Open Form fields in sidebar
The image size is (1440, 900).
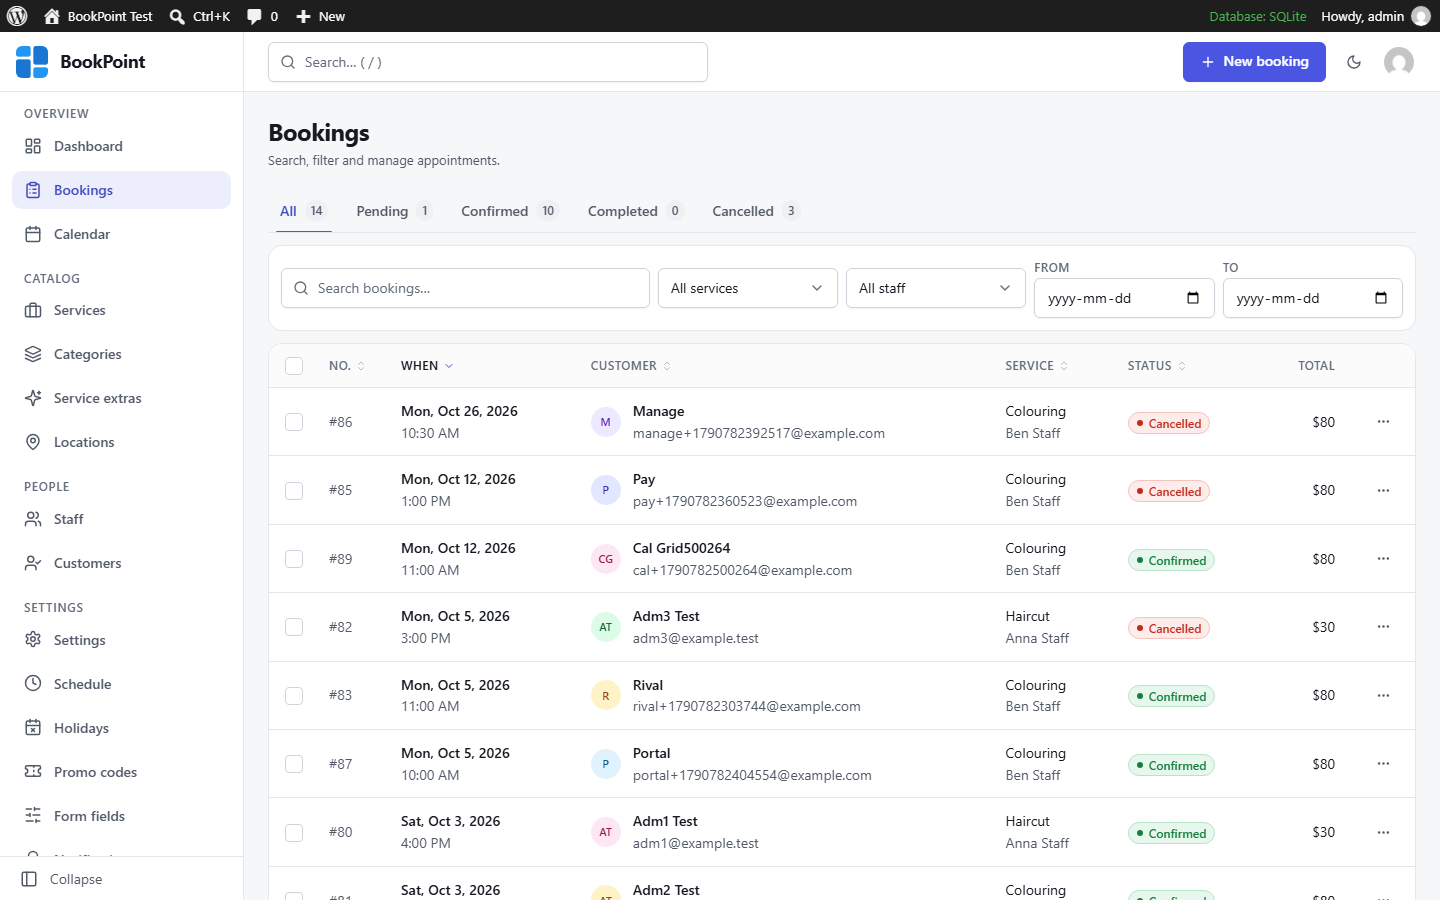121,816
